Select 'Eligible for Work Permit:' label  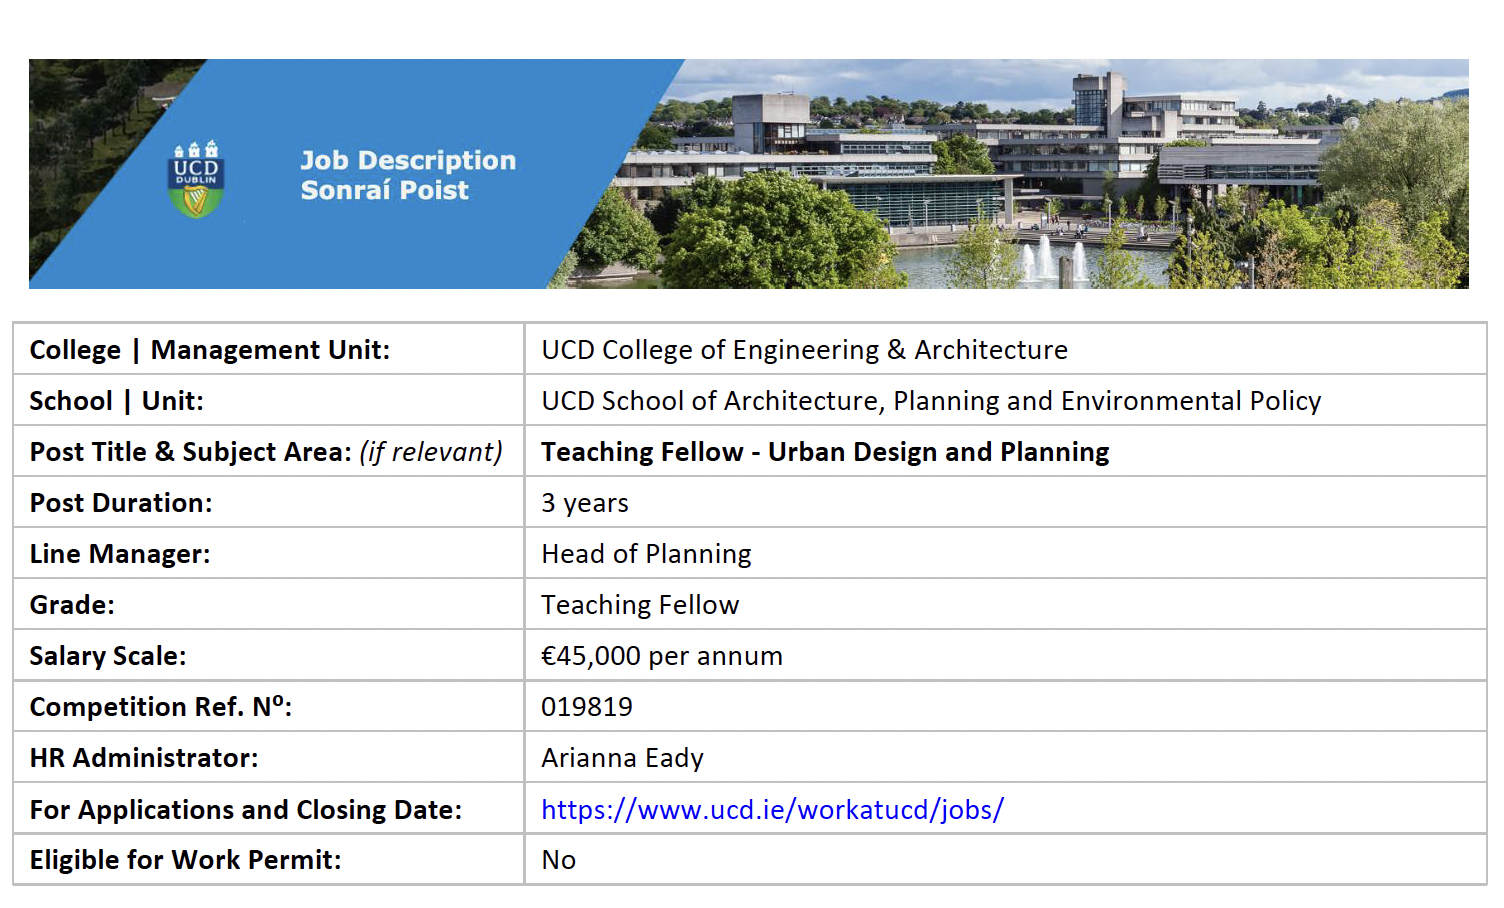pyautogui.click(x=185, y=860)
